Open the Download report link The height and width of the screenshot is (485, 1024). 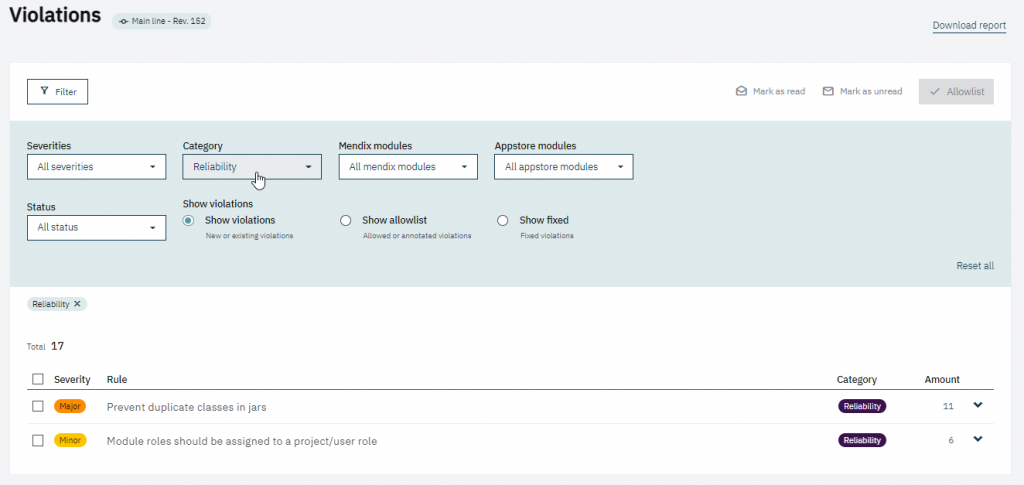tap(968, 26)
